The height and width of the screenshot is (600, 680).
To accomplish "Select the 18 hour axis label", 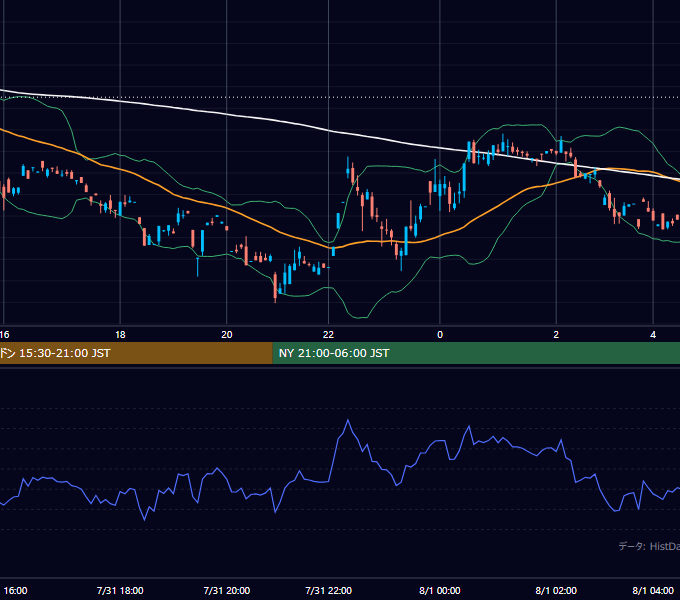I will [x=120, y=335].
